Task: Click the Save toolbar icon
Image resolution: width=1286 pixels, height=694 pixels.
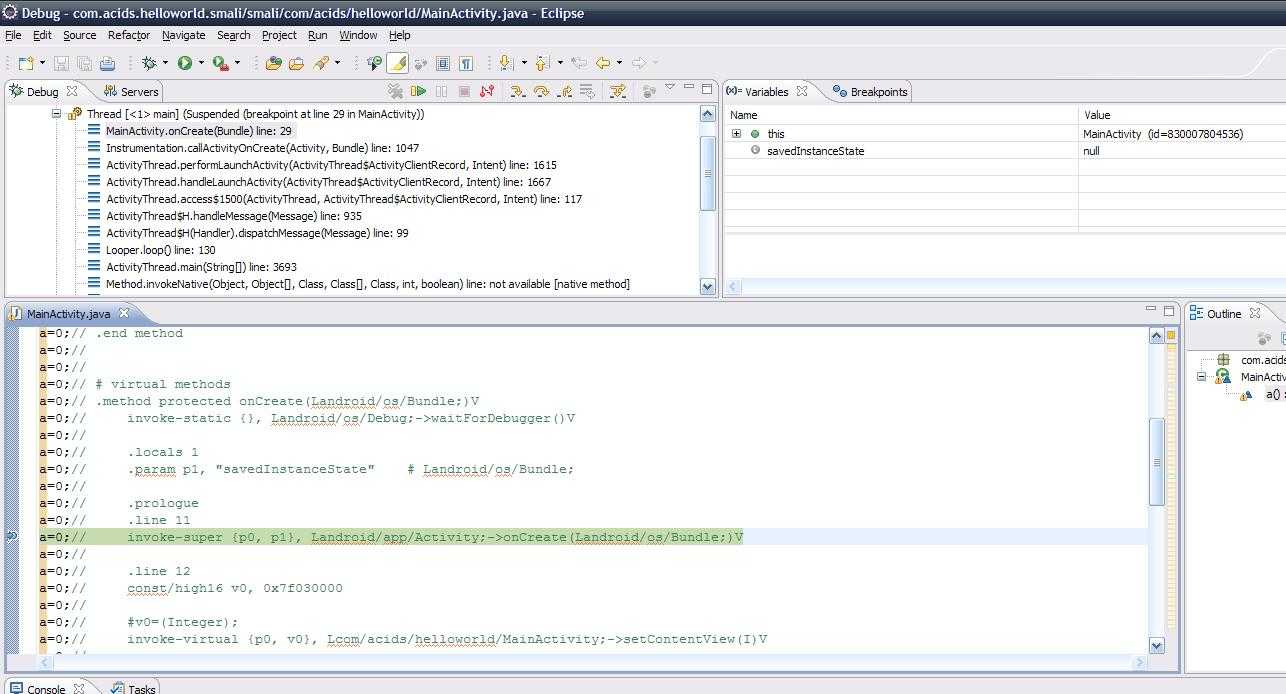Action: [x=61, y=63]
